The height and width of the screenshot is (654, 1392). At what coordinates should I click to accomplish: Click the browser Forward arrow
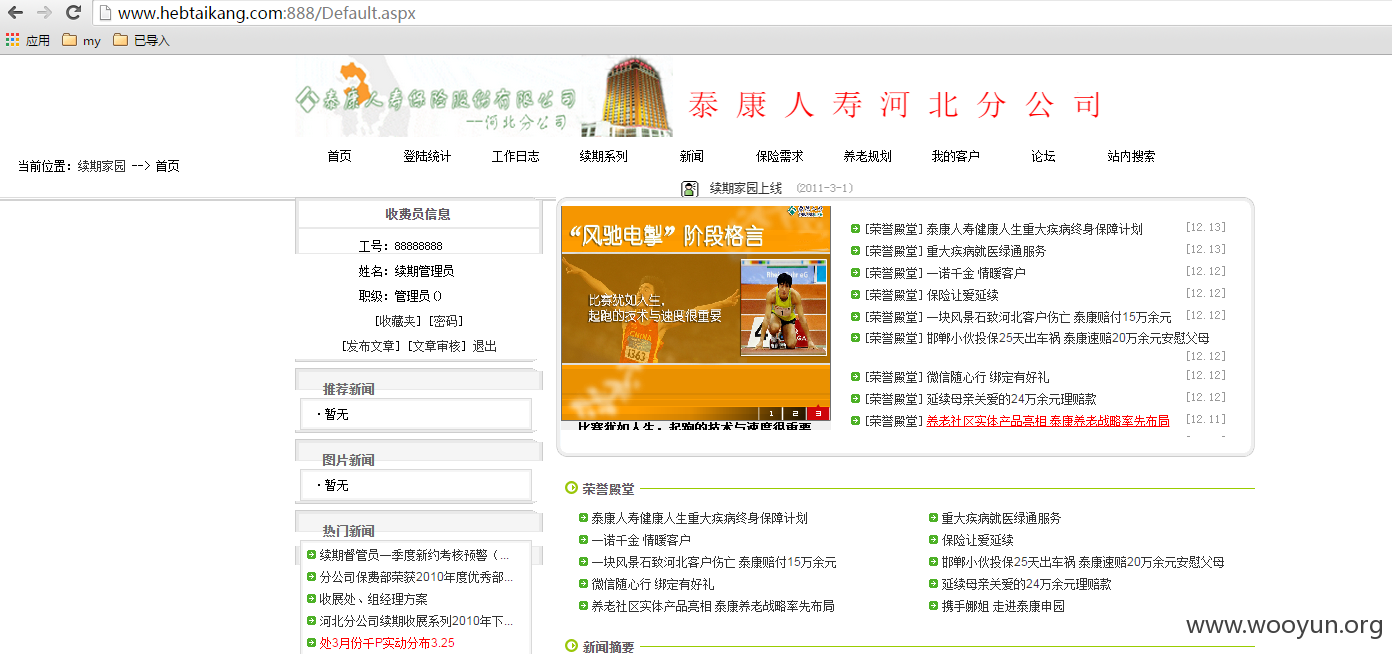point(44,13)
